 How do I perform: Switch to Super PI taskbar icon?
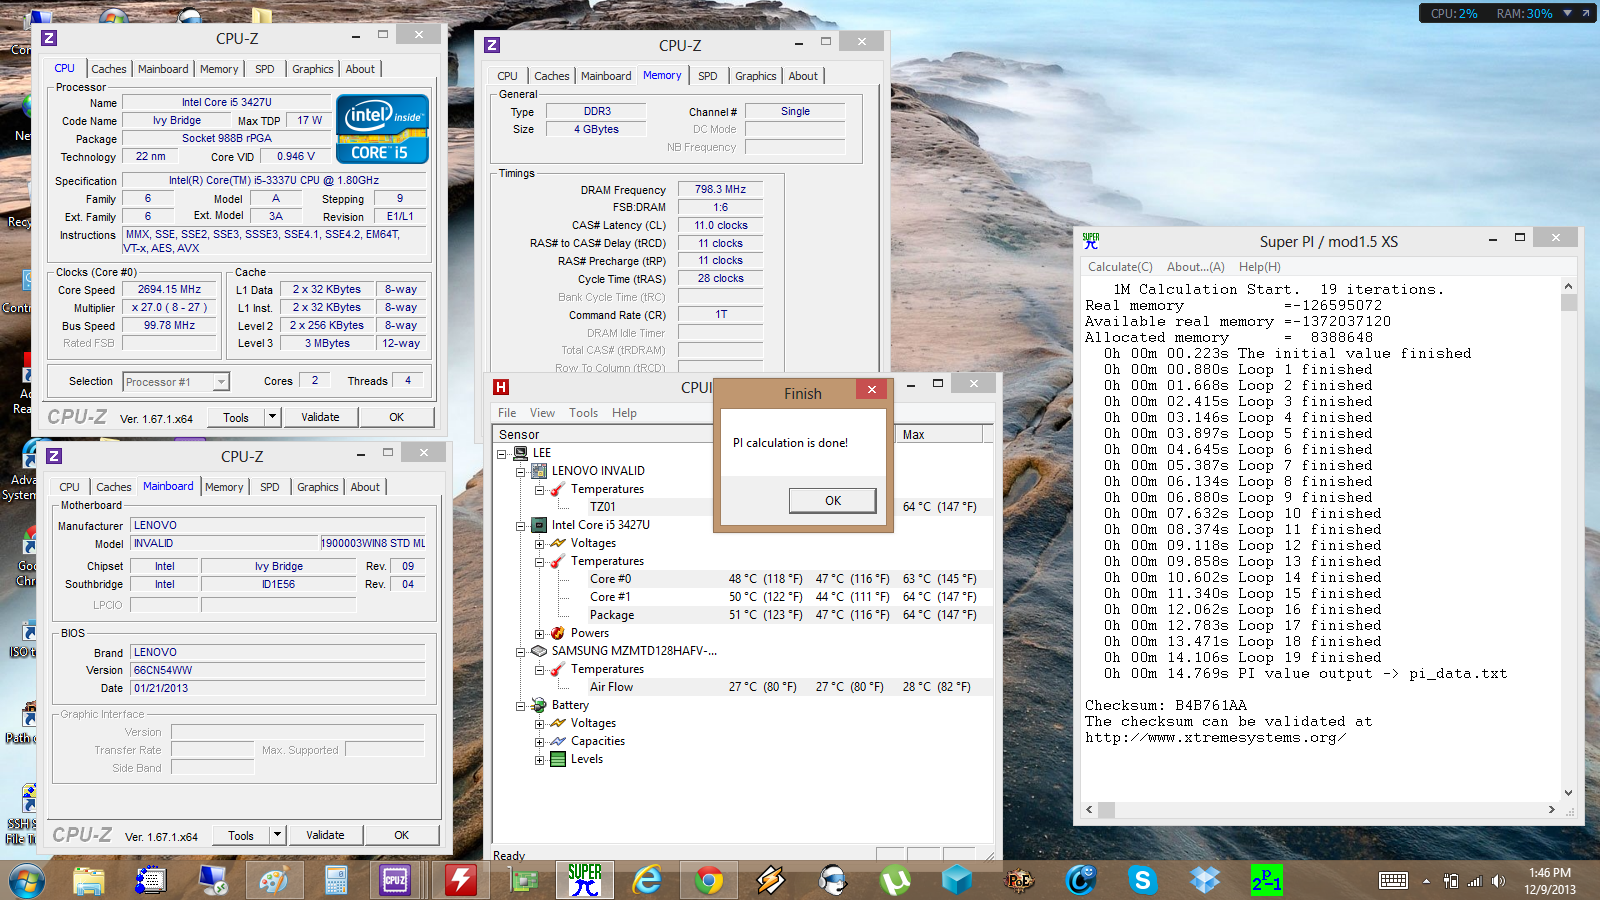click(585, 880)
